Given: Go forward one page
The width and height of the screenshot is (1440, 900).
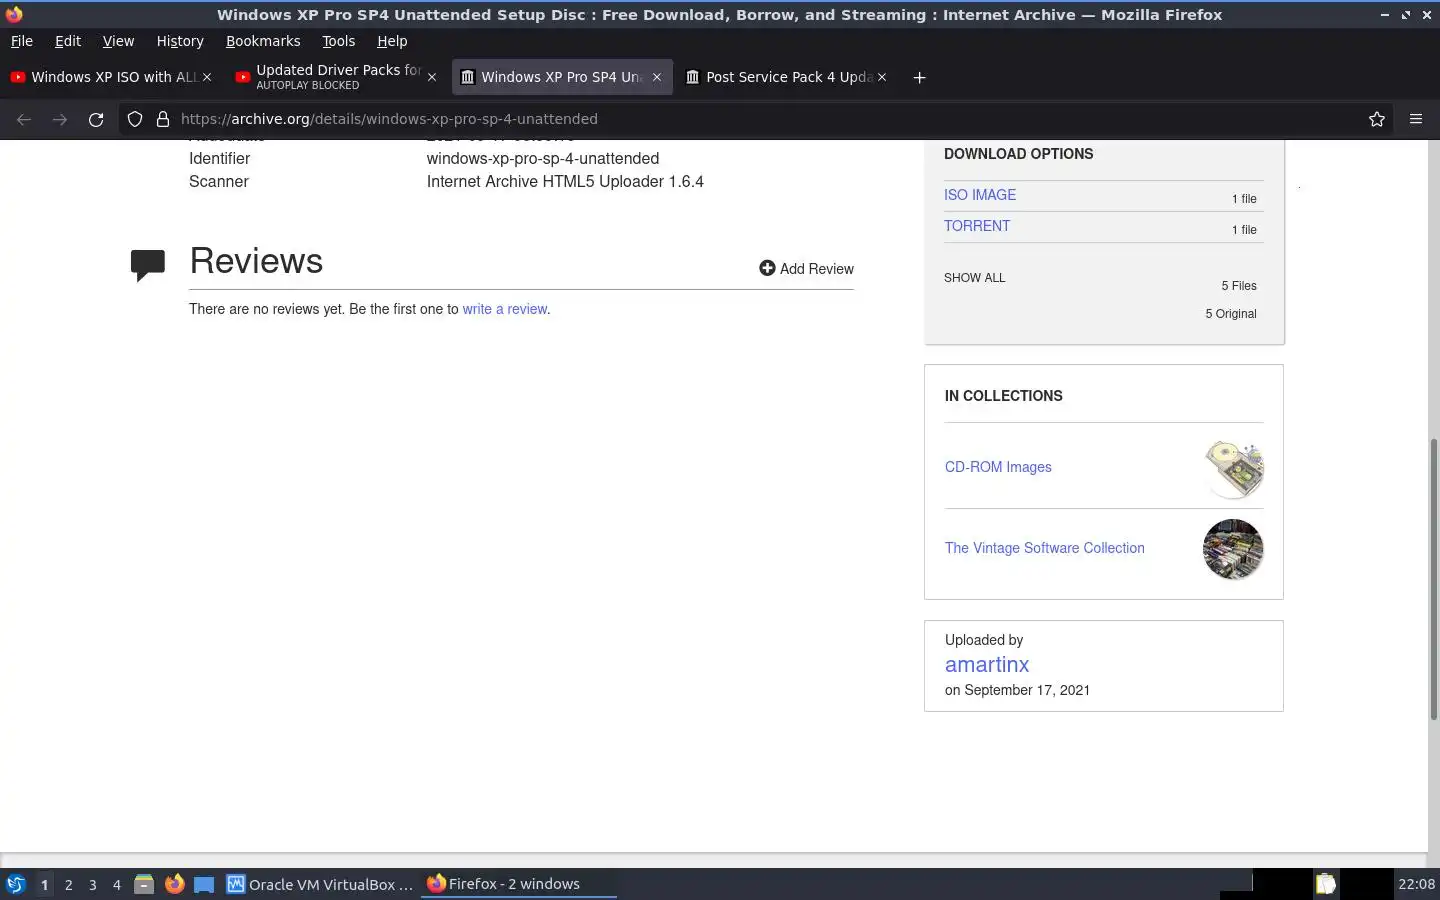Looking at the screenshot, I should click(x=60, y=119).
